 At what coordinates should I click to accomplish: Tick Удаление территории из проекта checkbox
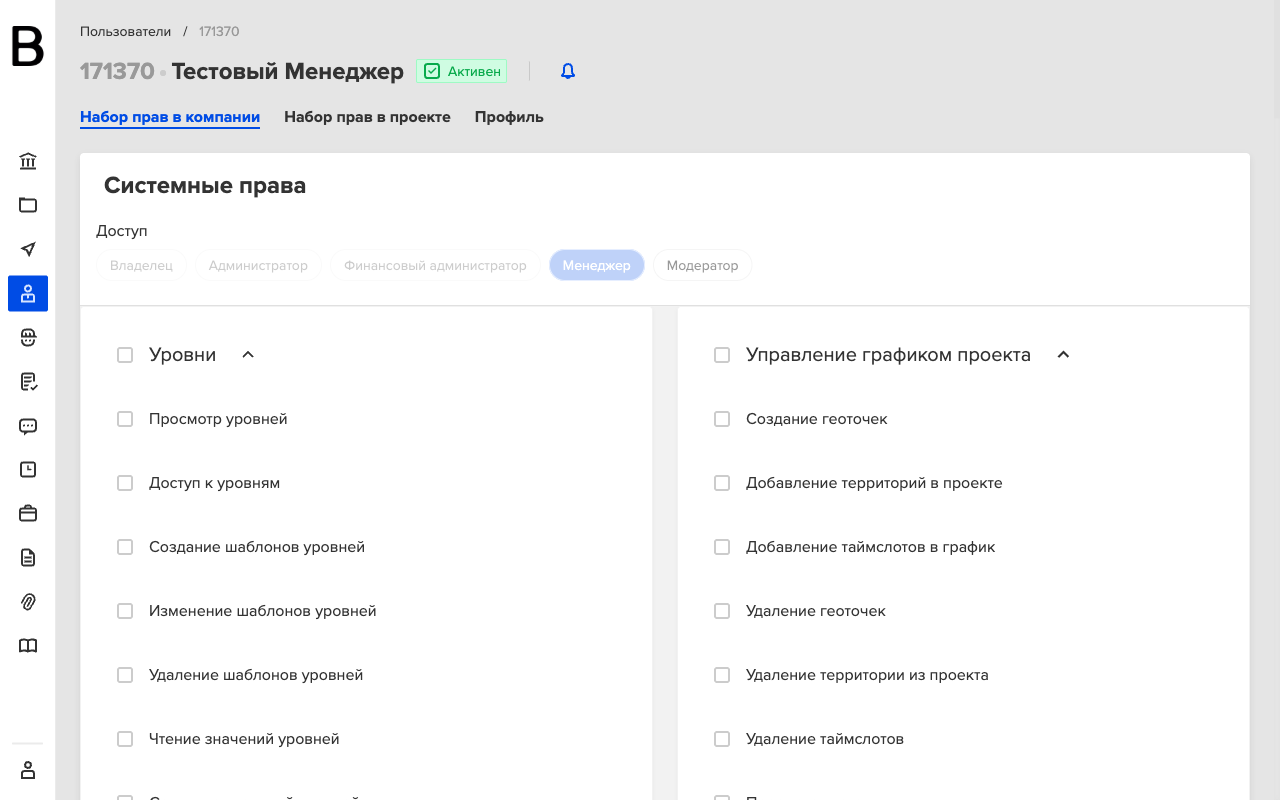pyautogui.click(x=722, y=675)
